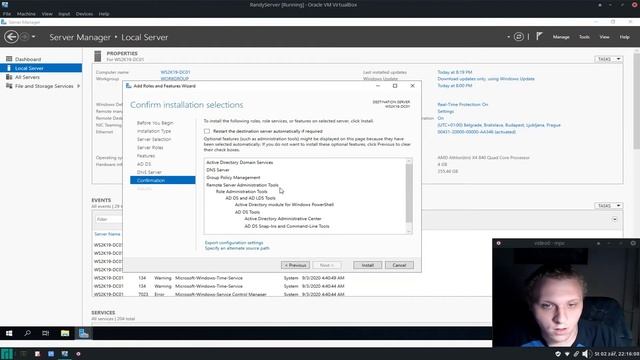This screenshot has height=360, width=640.
Task: Open the Server Manager Manage menu
Action: click(561, 37)
